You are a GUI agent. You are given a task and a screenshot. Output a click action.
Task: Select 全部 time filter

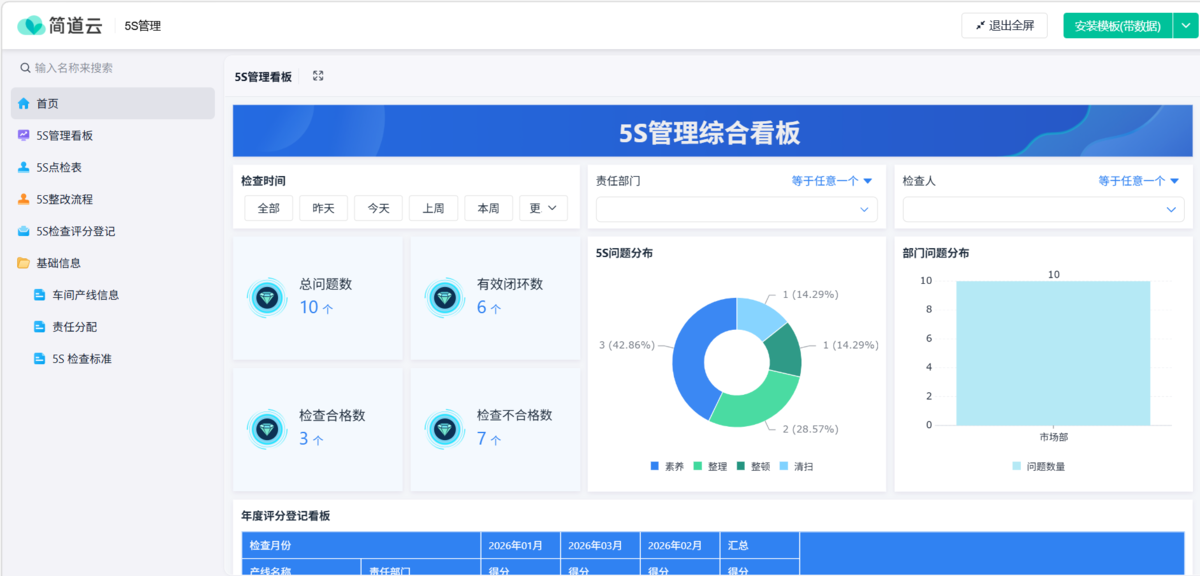pyautogui.click(x=269, y=208)
